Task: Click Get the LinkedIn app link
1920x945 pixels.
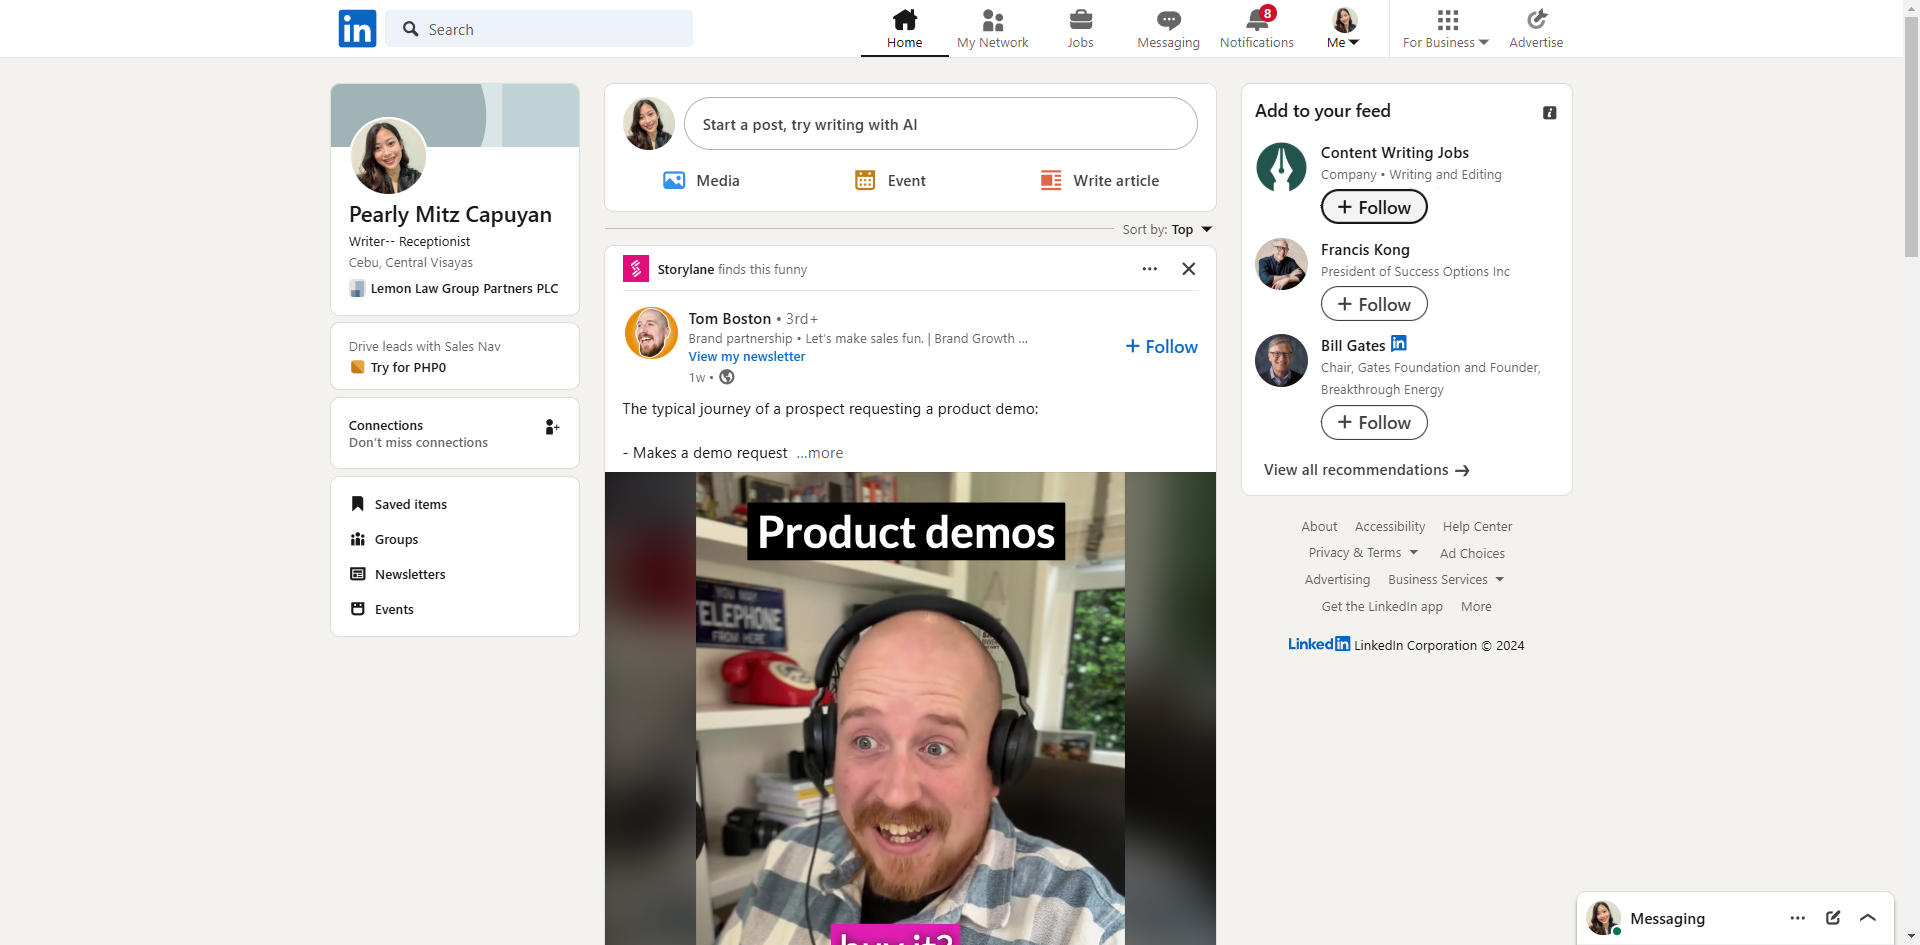Action: pyautogui.click(x=1382, y=607)
